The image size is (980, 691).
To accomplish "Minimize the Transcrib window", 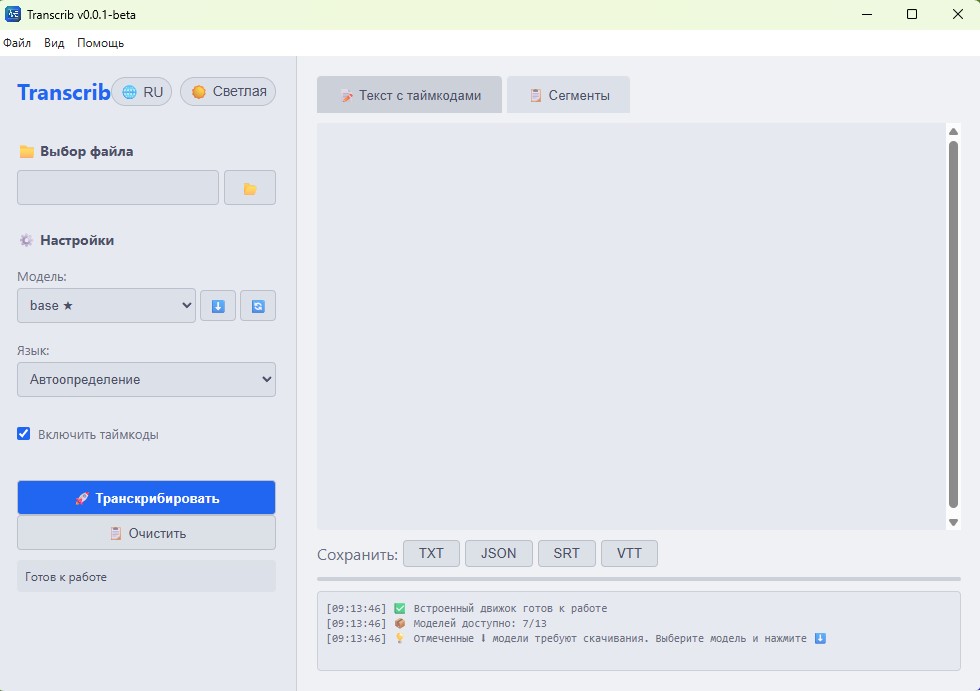I will (x=867, y=14).
